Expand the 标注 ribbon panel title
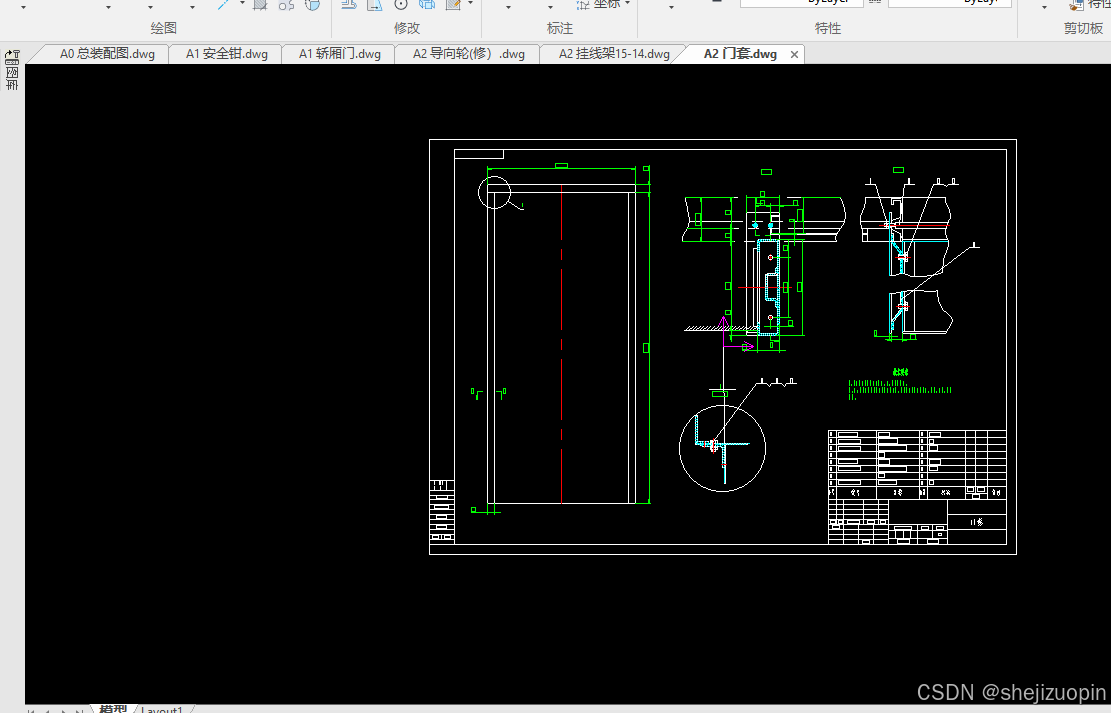This screenshot has height=713, width=1111. point(560,28)
